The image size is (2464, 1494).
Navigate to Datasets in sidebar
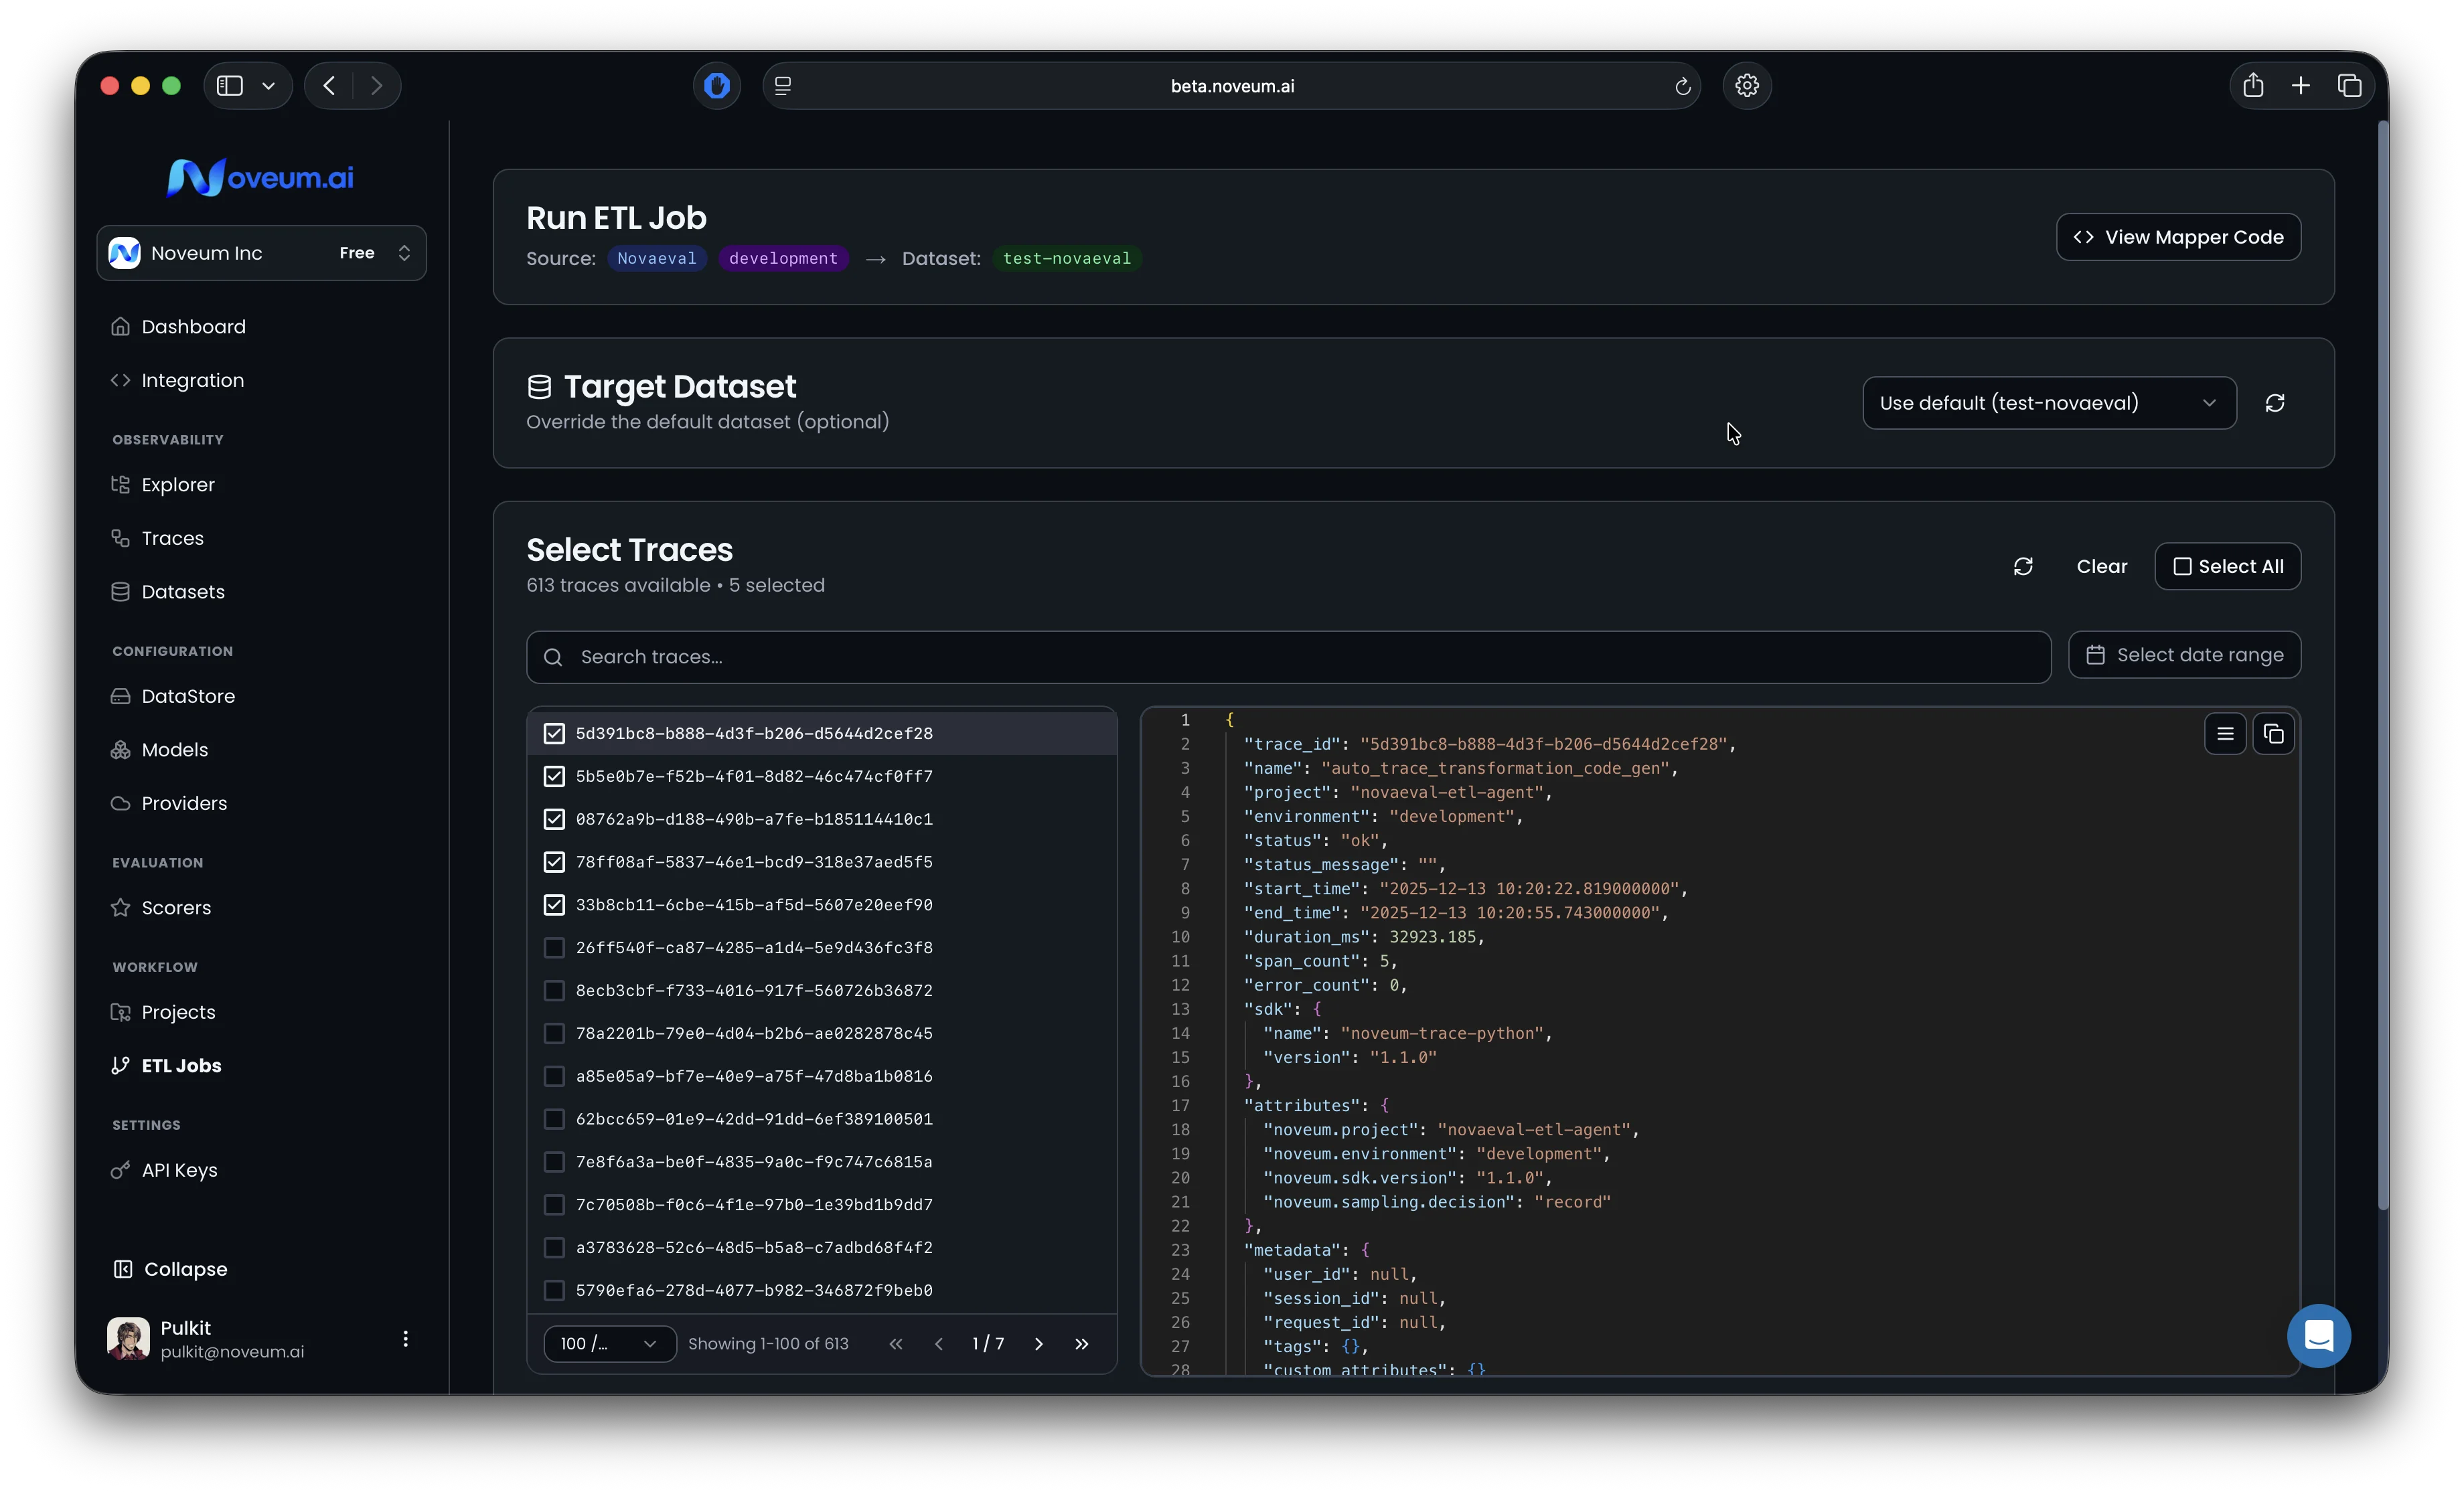coord(183,592)
